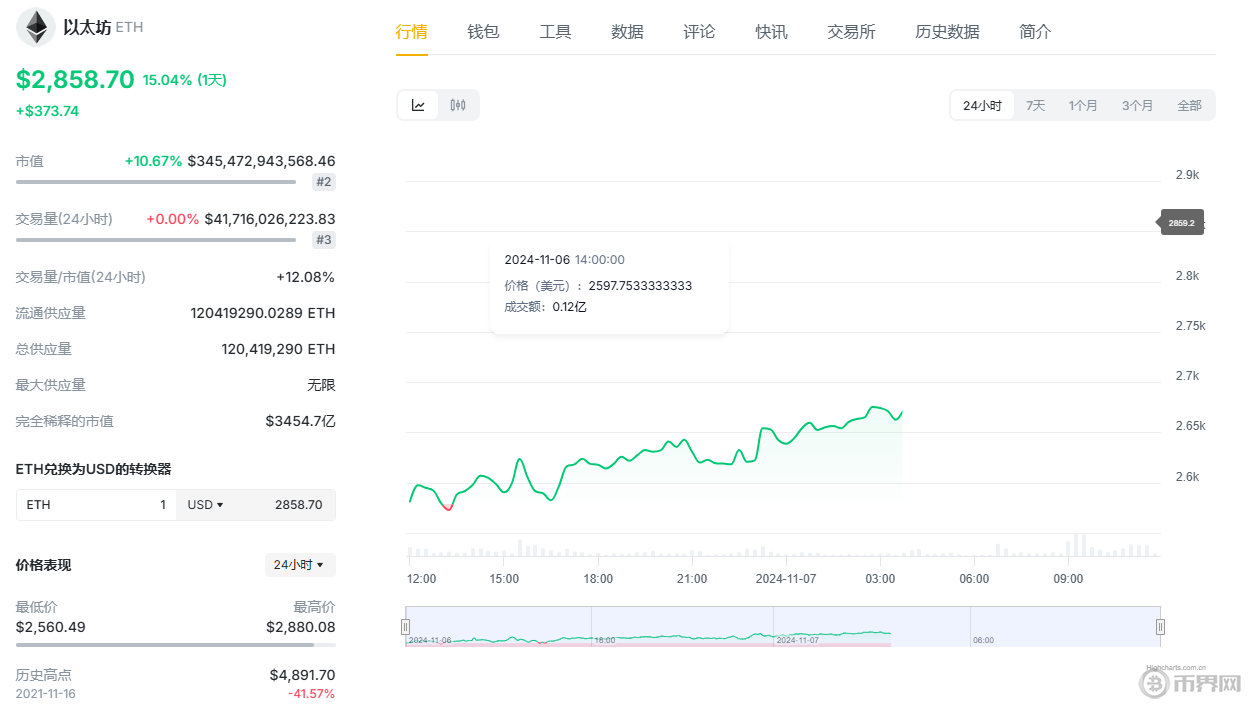Select the line chart icon
Screen dimensions: 1252x711
[418, 104]
